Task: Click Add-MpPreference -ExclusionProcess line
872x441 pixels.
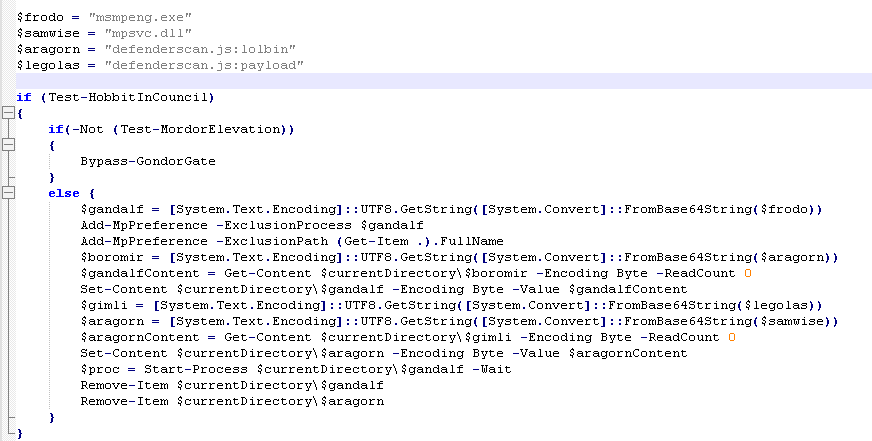Action: click(x=252, y=226)
